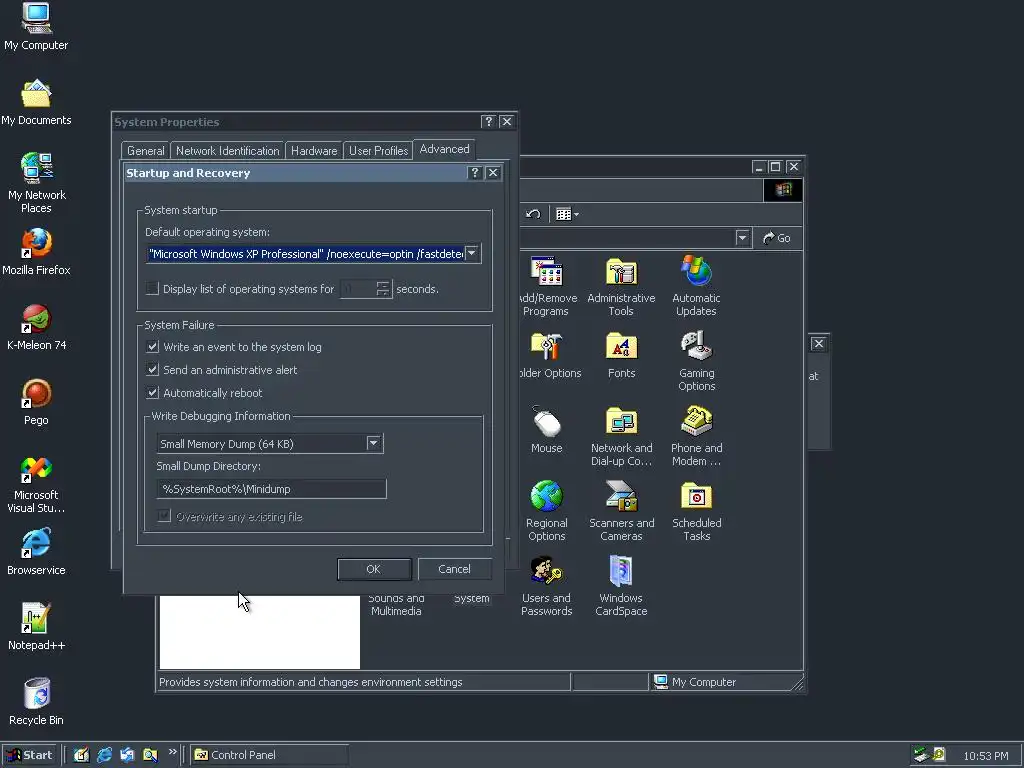Select My Network Places desktop icon
This screenshot has width=1024, height=768.
tap(36, 183)
